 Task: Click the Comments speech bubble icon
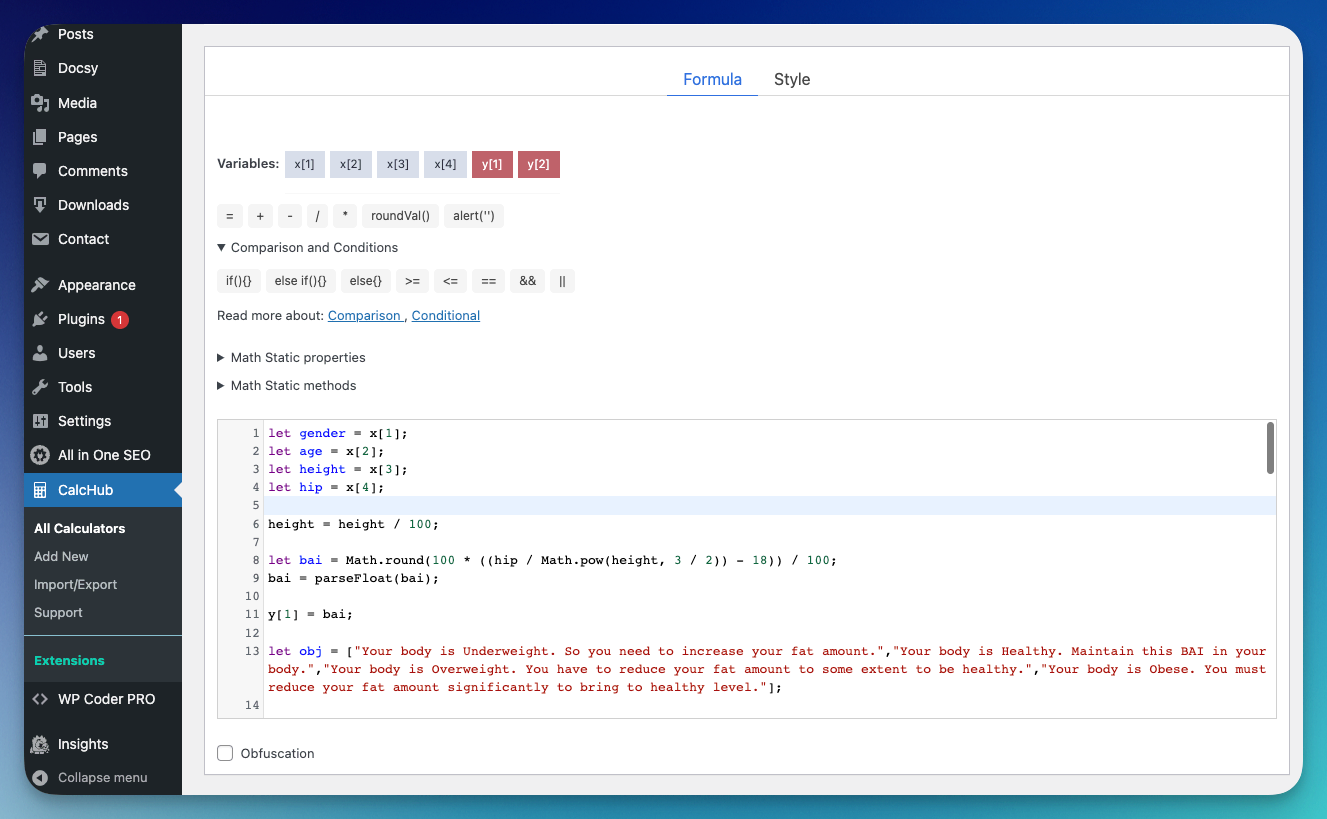coord(40,171)
